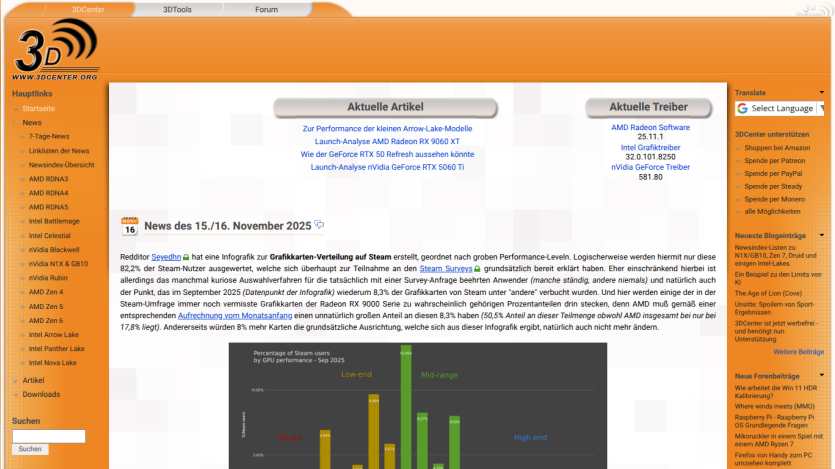This screenshot has width=835, height=469.
Task: Open Linklisten der News
Action: coord(59,151)
